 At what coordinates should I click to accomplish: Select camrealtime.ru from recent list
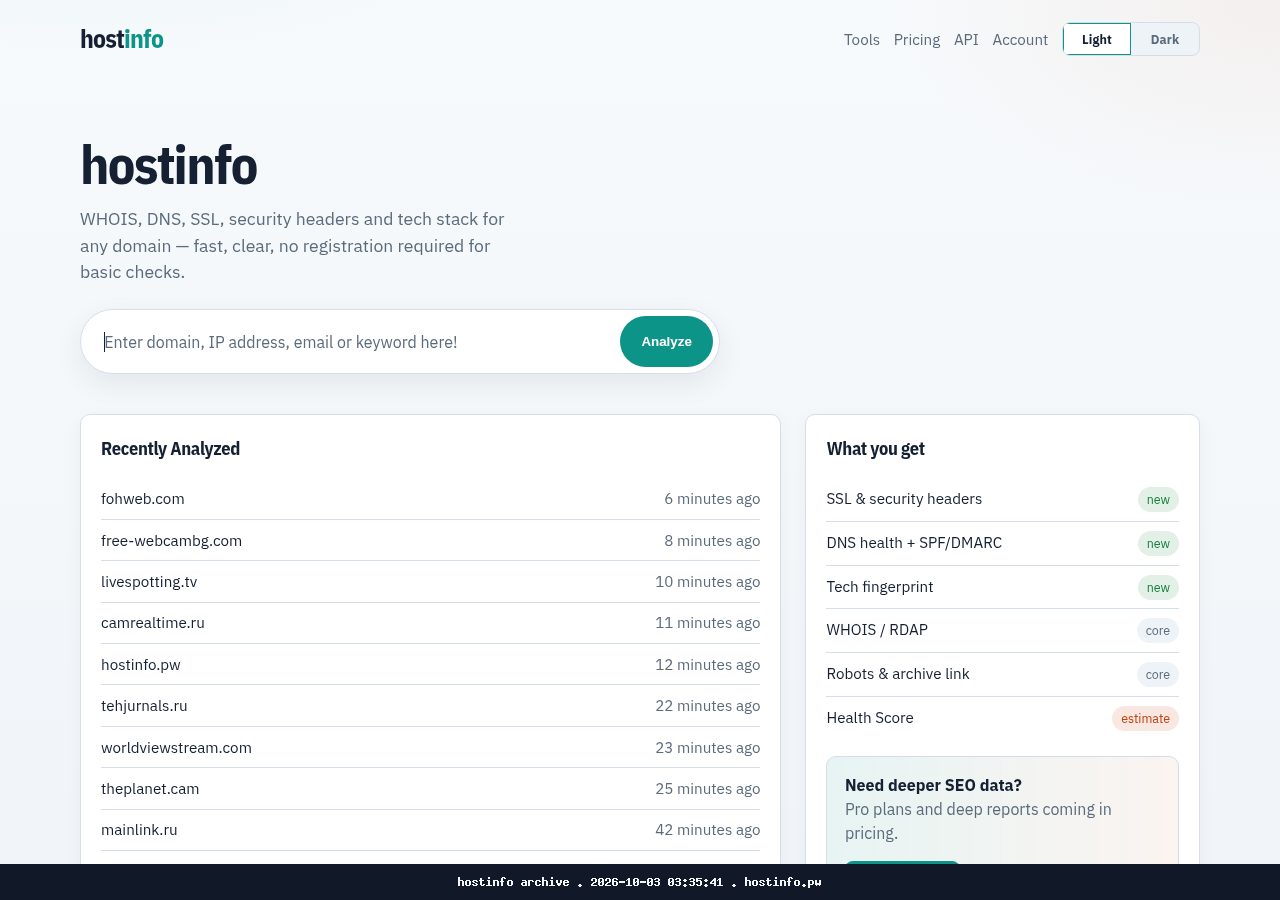tap(153, 623)
